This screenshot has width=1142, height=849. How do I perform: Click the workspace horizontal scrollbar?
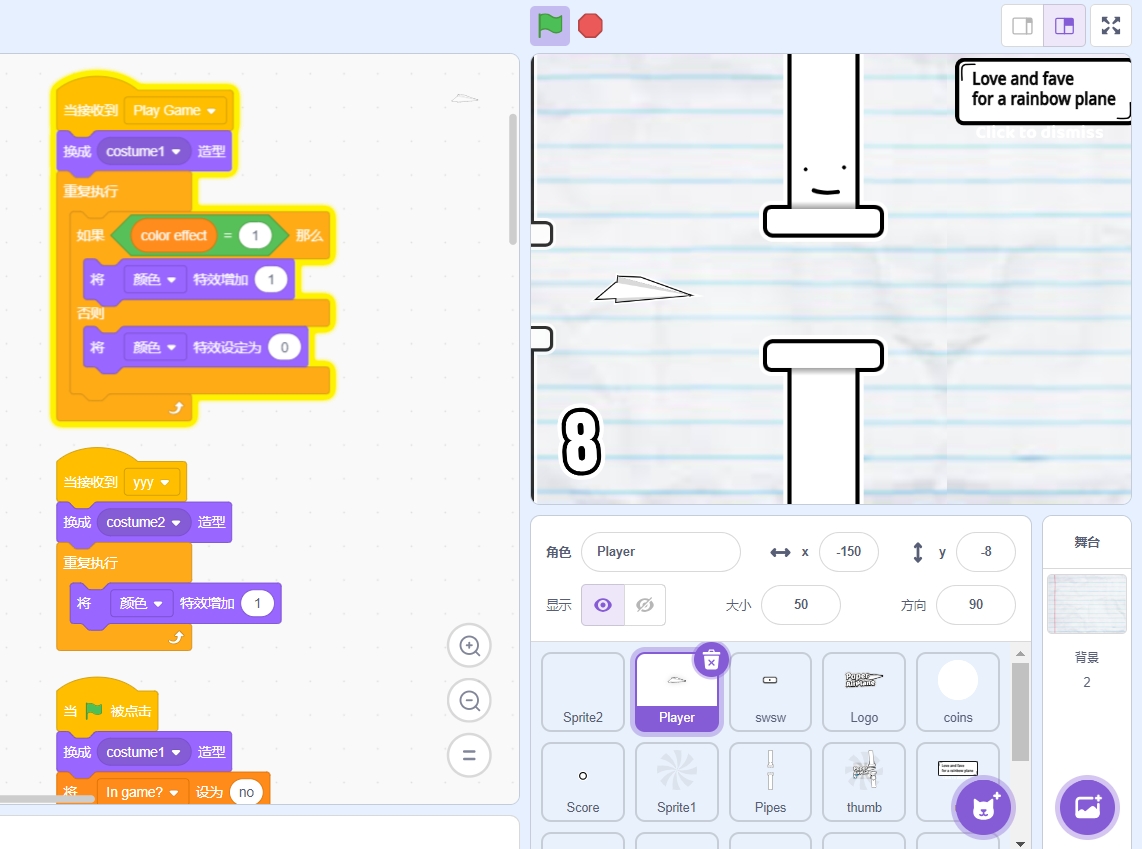click(47, 799)
